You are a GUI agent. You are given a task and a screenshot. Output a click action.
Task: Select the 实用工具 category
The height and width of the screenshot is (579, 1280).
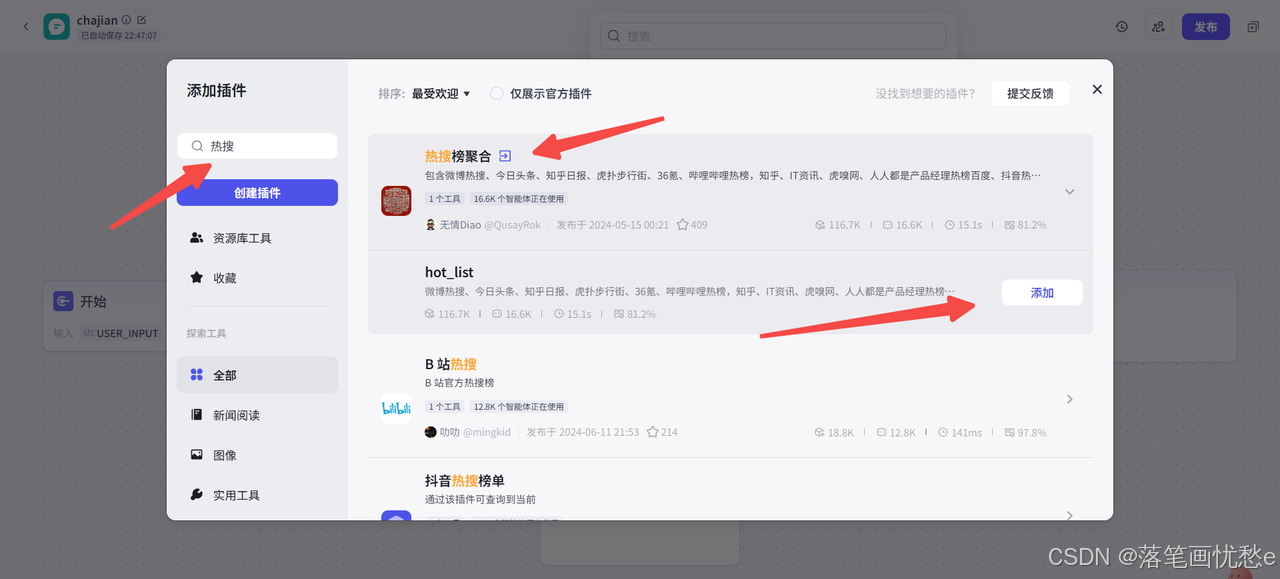pyautogui.click(x=257, y=495)
